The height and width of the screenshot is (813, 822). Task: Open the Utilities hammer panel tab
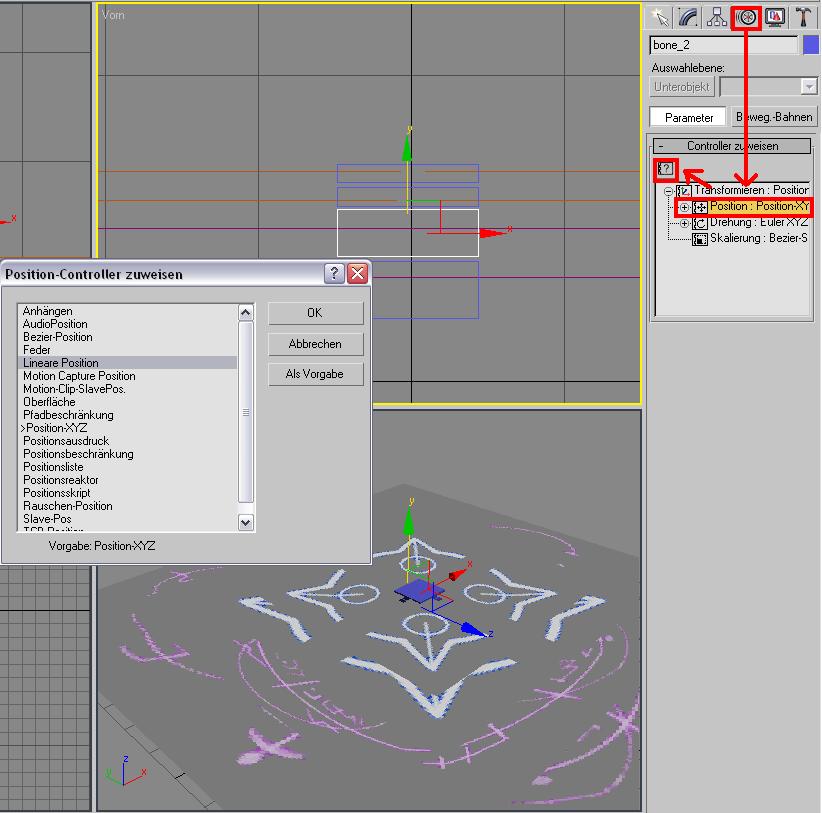(803, 18)
